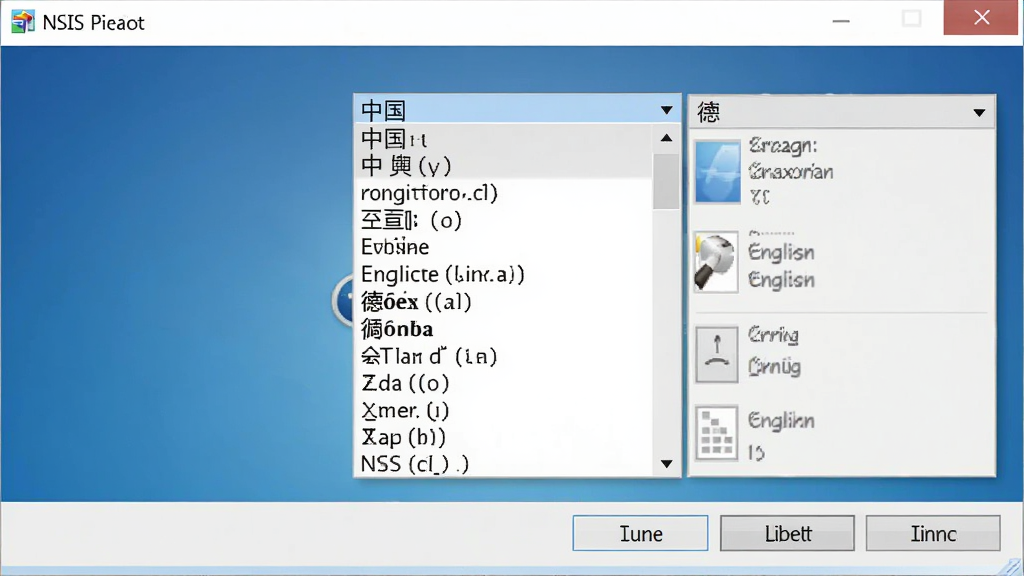The height and width of the screenshot is (576, 1024).
Task: Select the 'Xmer. (ı)' list entry
Action: point(504,410)
